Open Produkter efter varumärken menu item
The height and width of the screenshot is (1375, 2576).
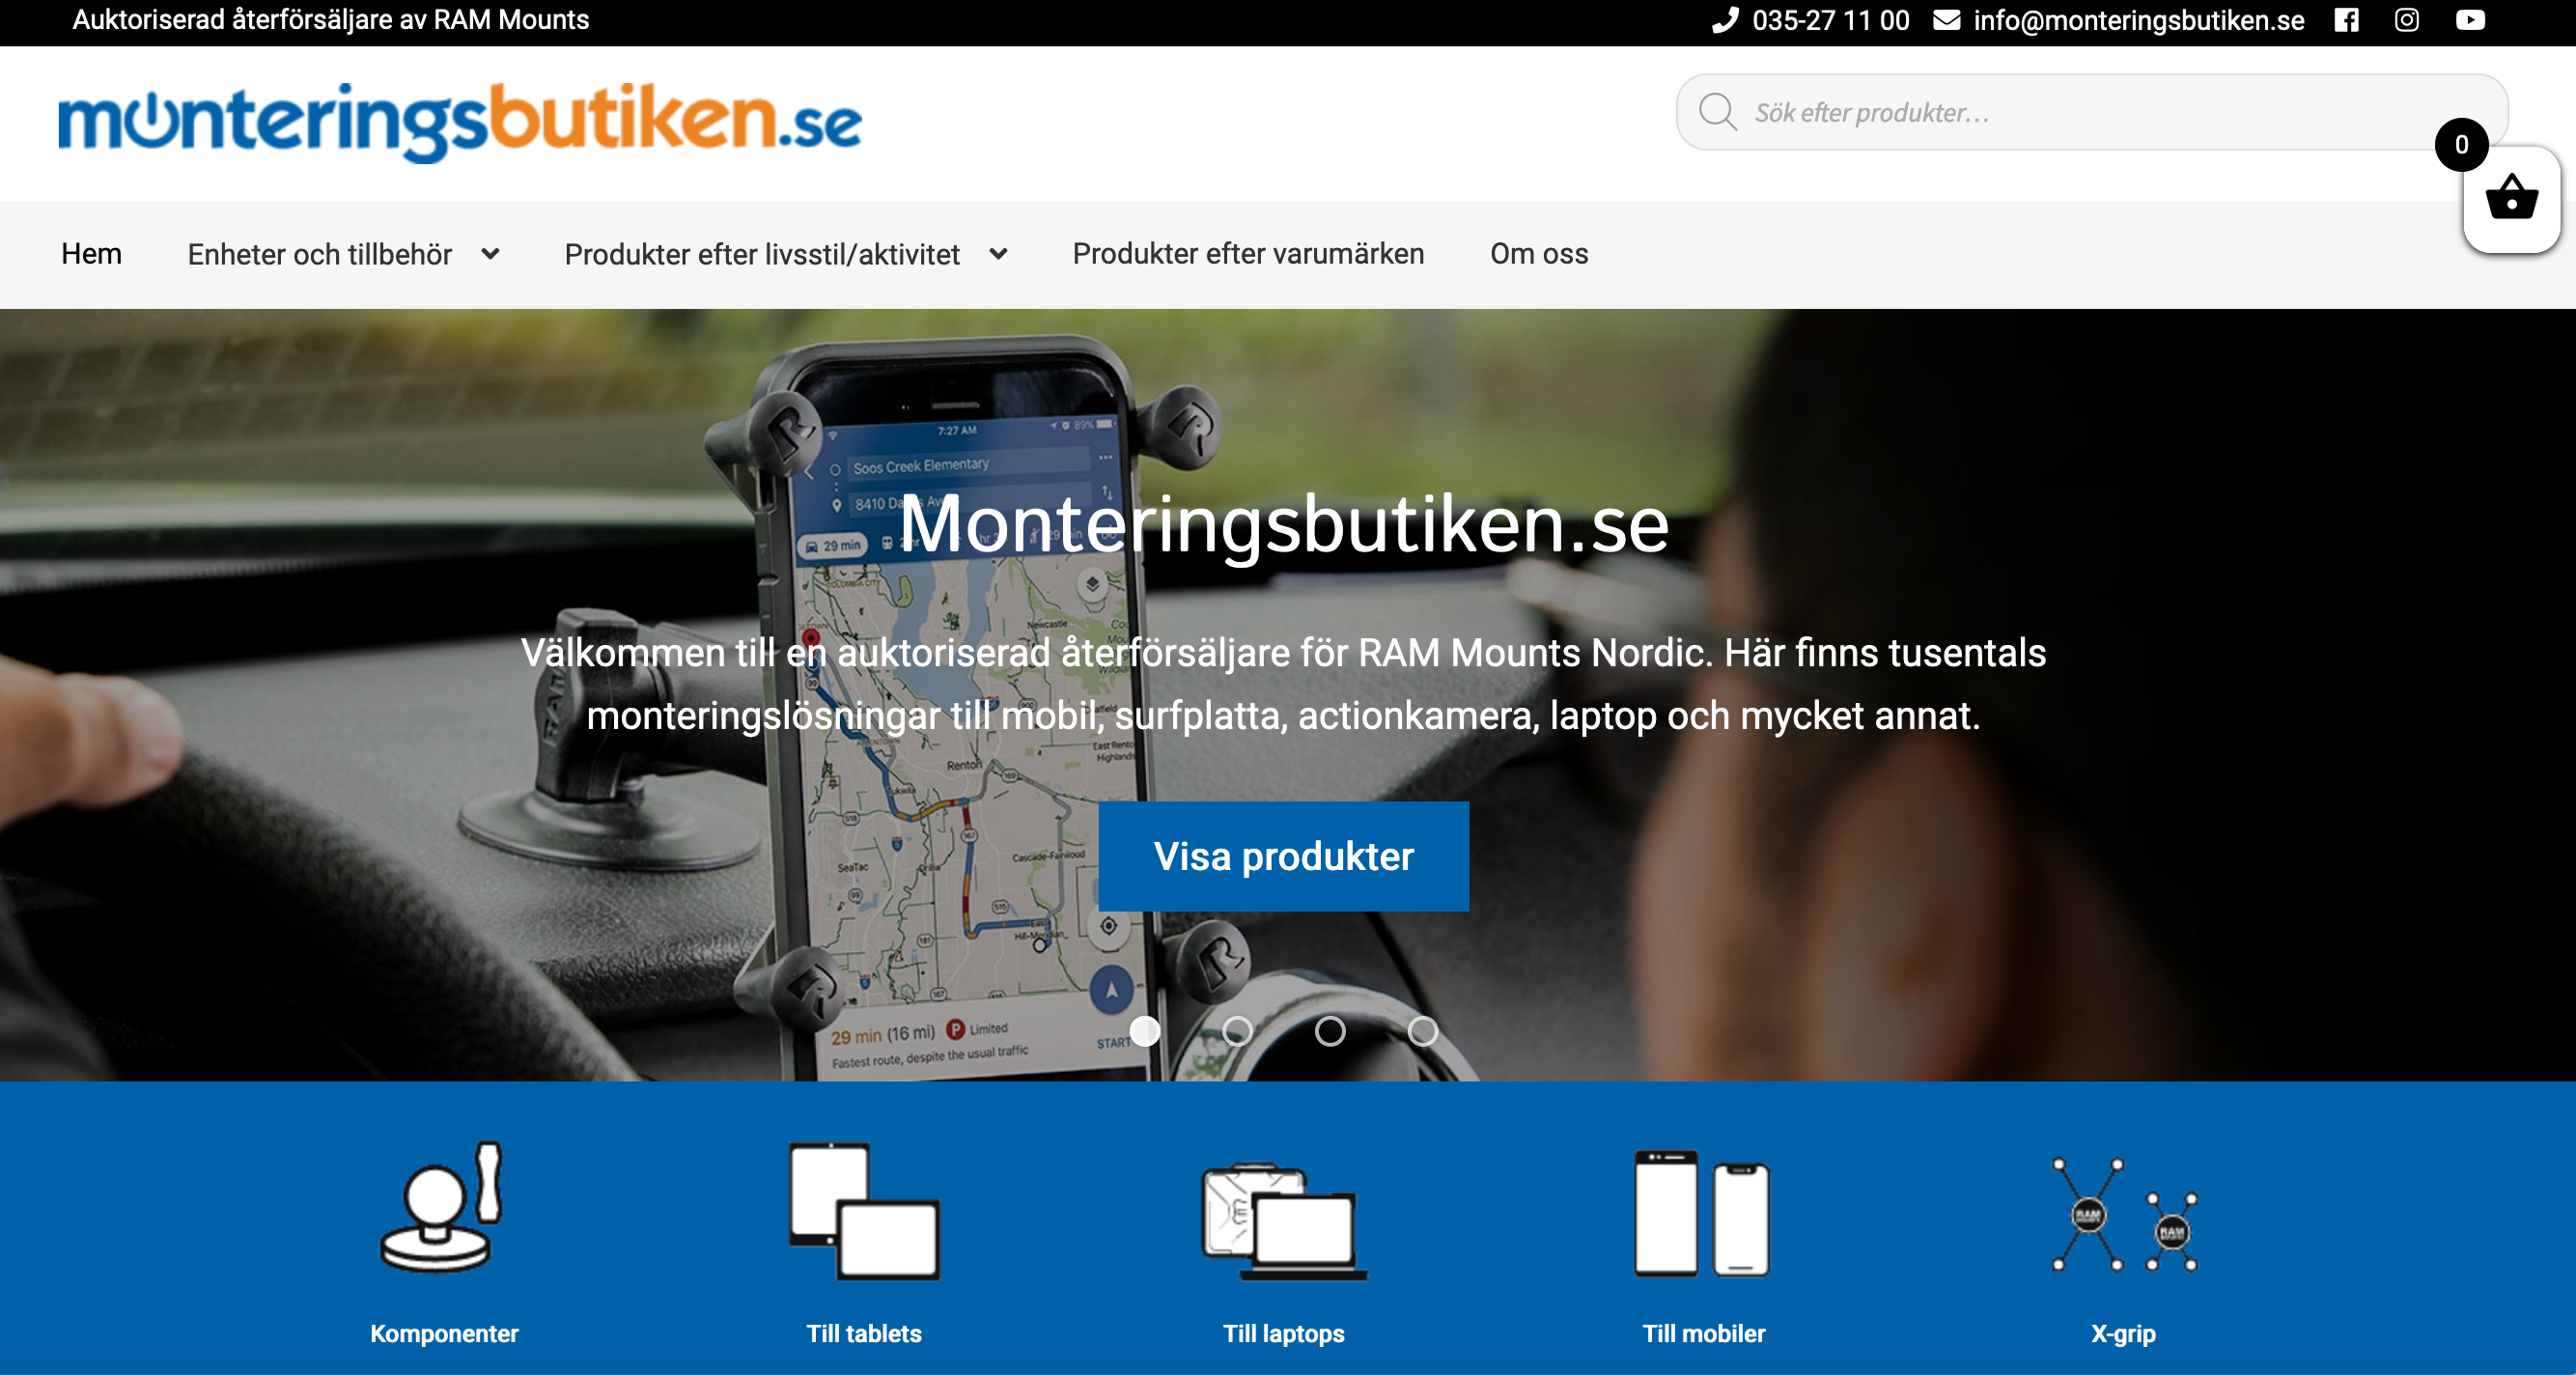pyautogui.click(x=1248, y=254)
